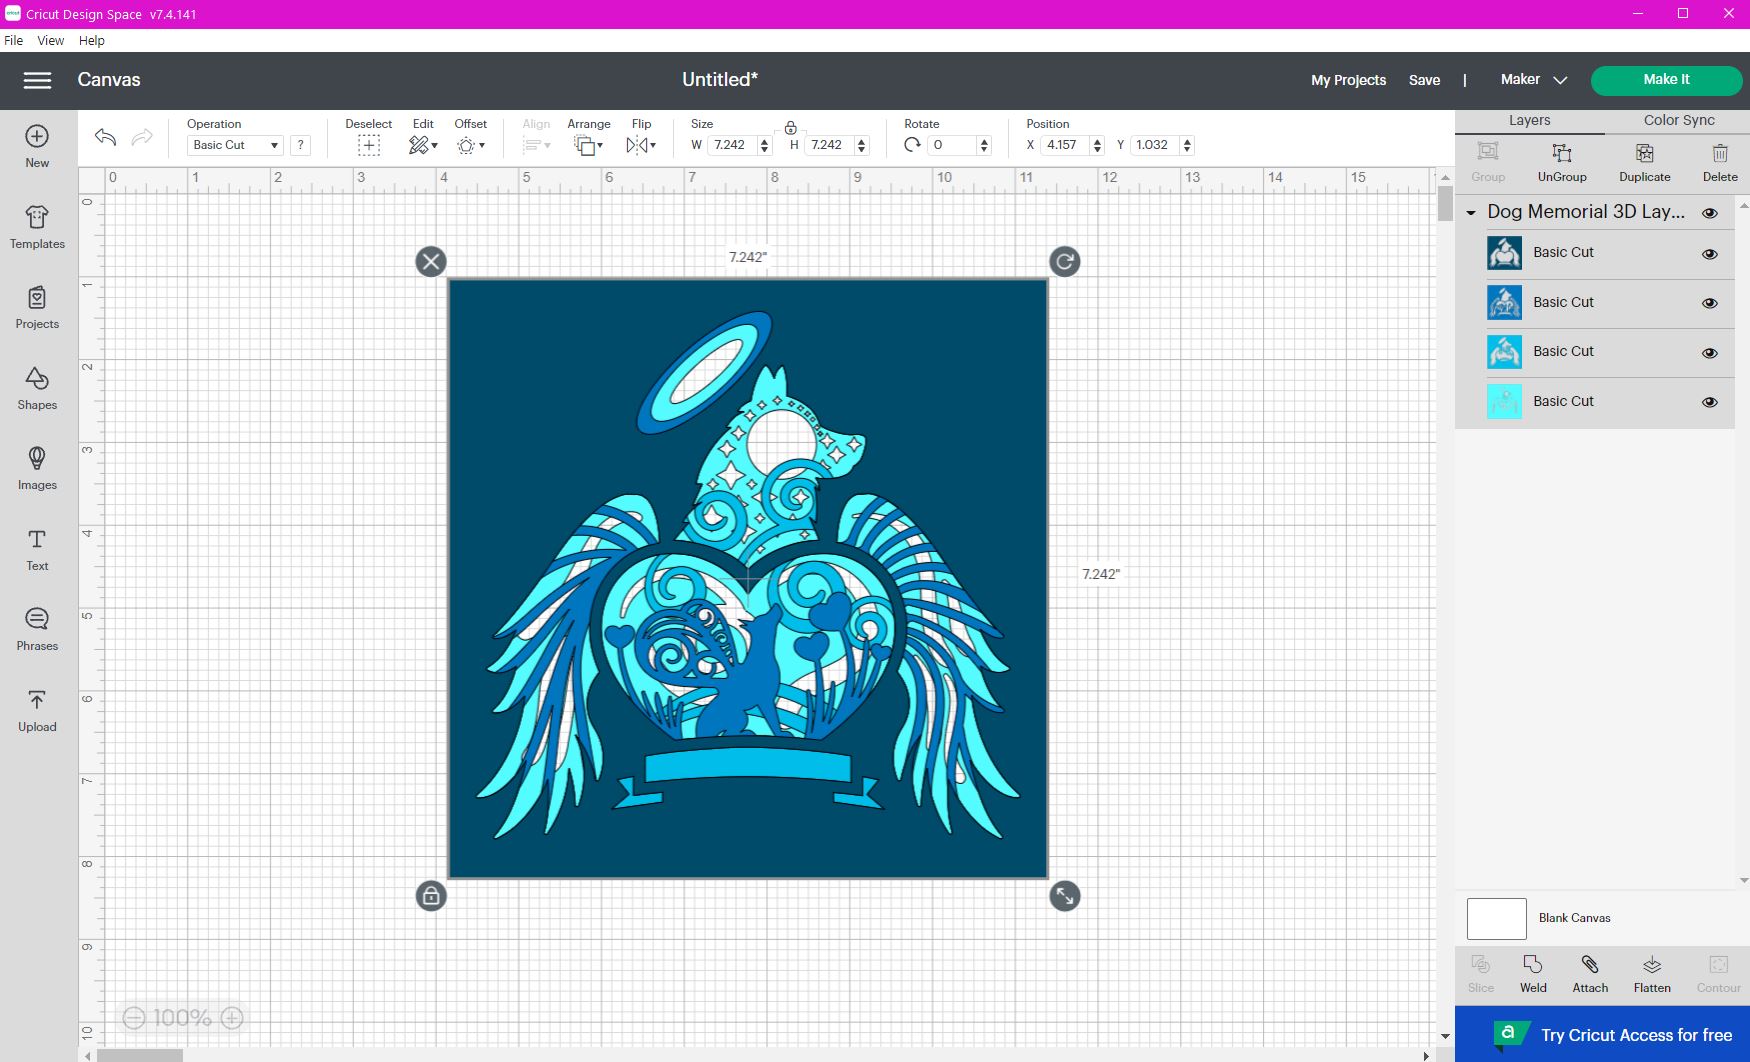1750x1062 pixels.
Task: Click the Blank Canvas color swatch
Action: pyautogui.click(x=1496, y=918)
